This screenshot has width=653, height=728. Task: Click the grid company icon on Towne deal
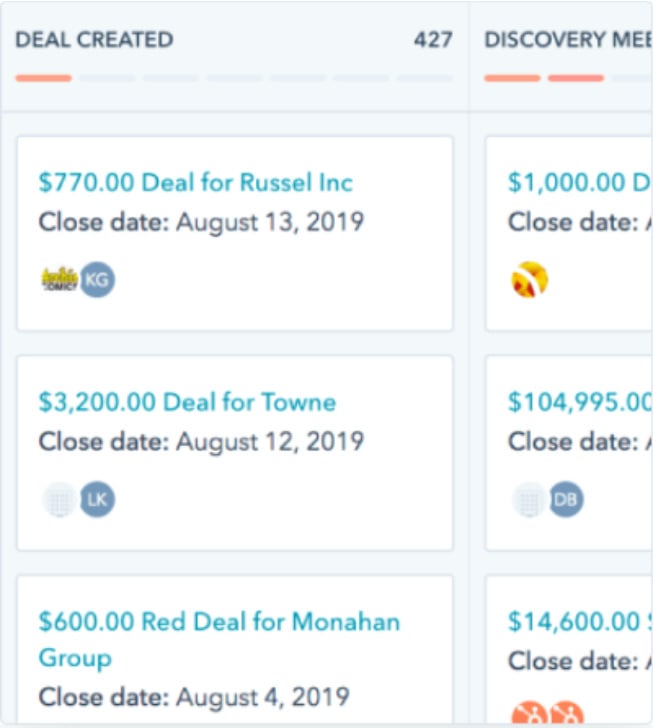tap(59, 499)
